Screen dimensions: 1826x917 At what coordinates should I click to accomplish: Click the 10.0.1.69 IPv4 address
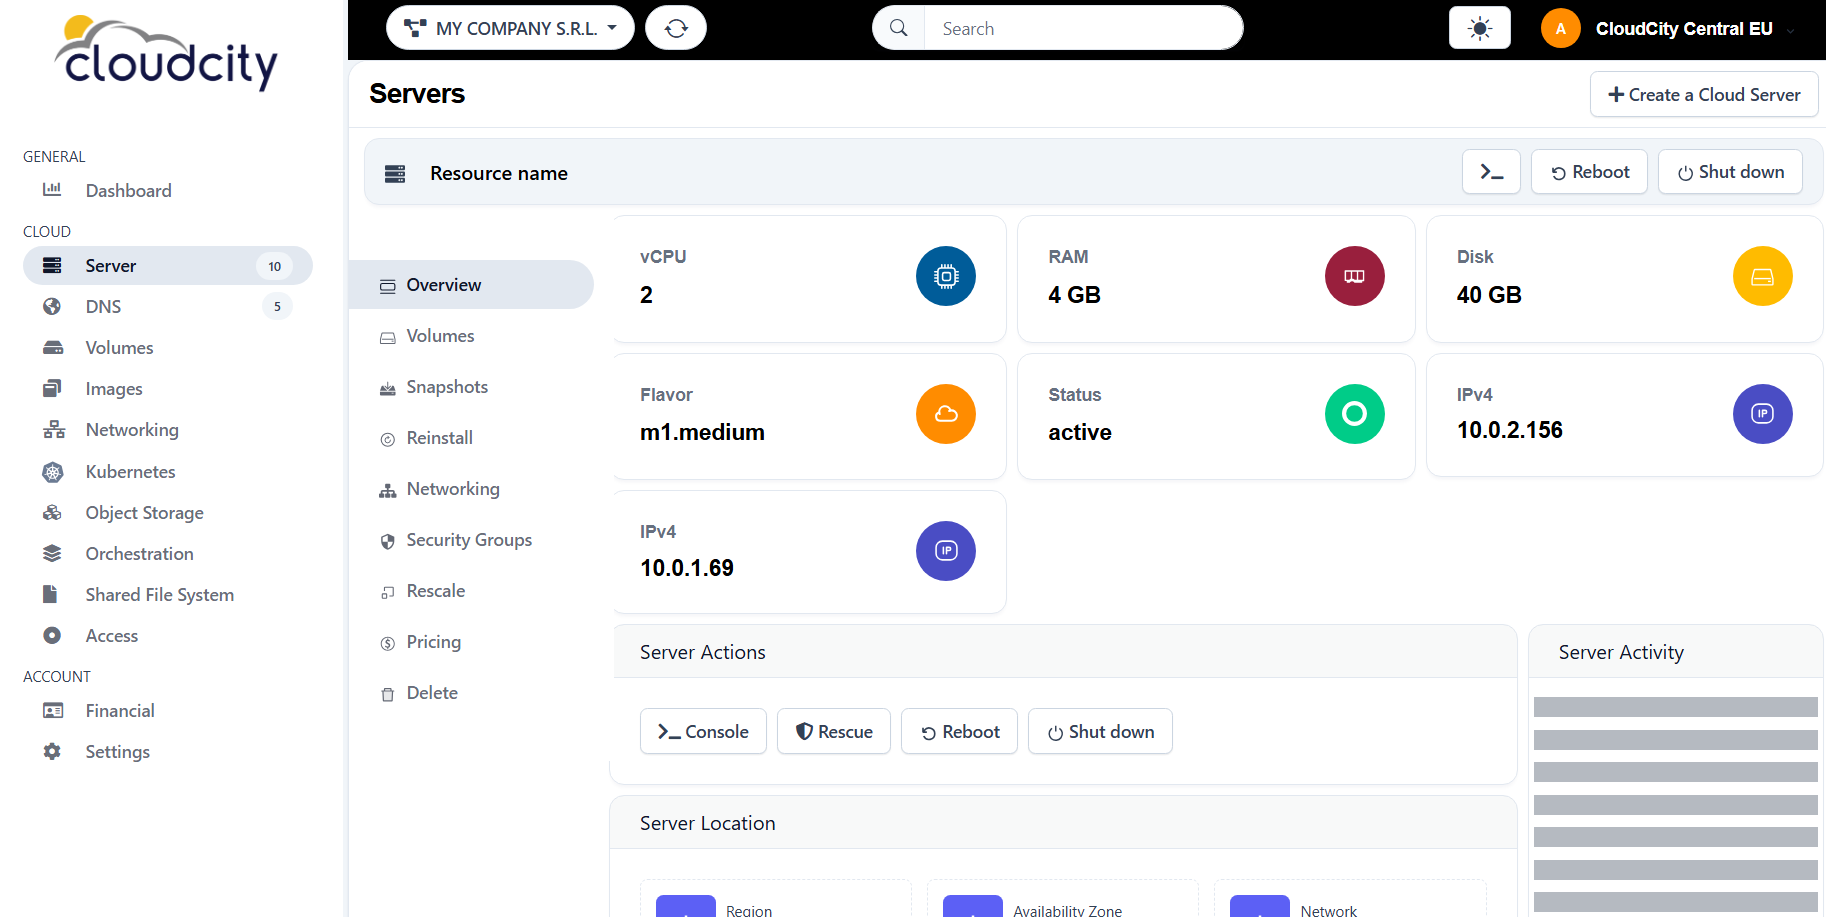687,568
